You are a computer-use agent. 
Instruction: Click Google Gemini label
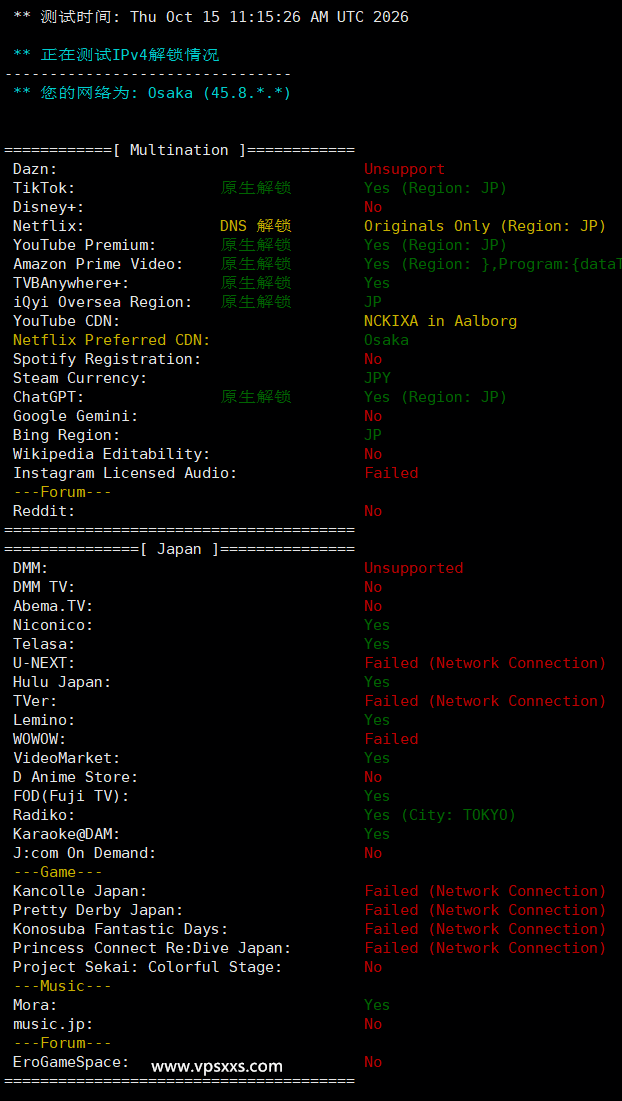point(75,416)
